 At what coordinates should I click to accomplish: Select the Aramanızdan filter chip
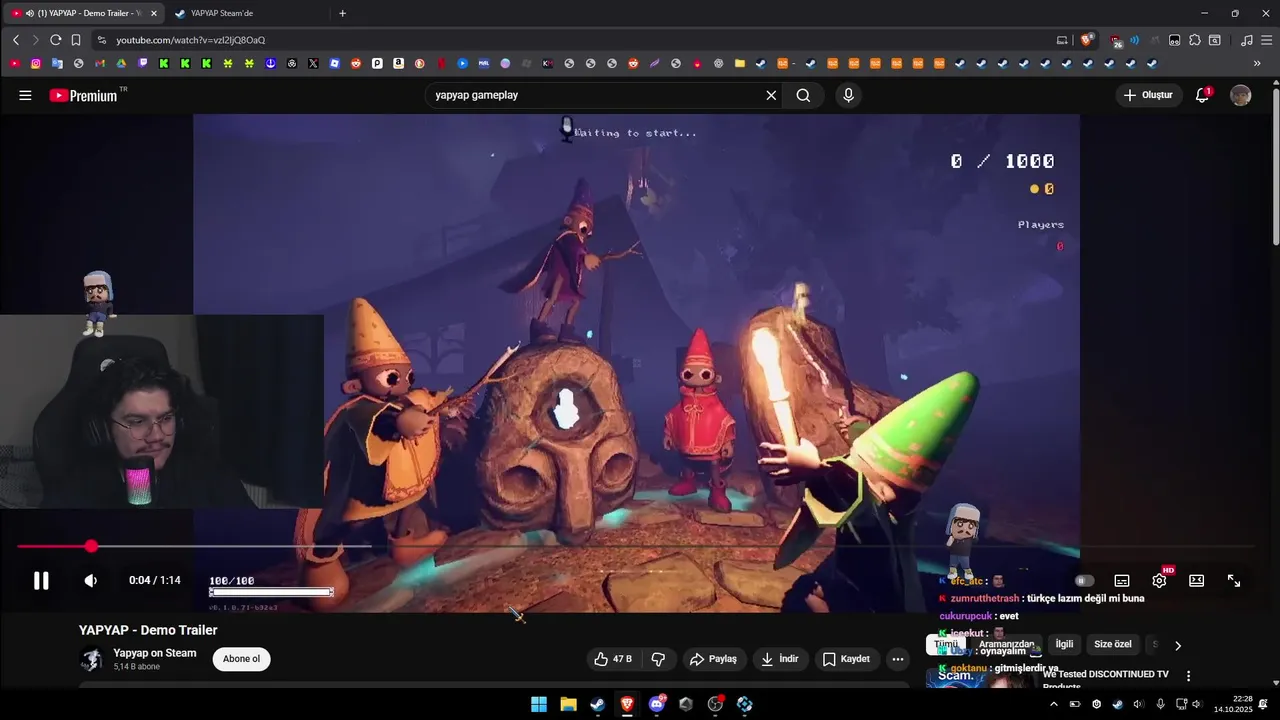(x=1006, y=645)
